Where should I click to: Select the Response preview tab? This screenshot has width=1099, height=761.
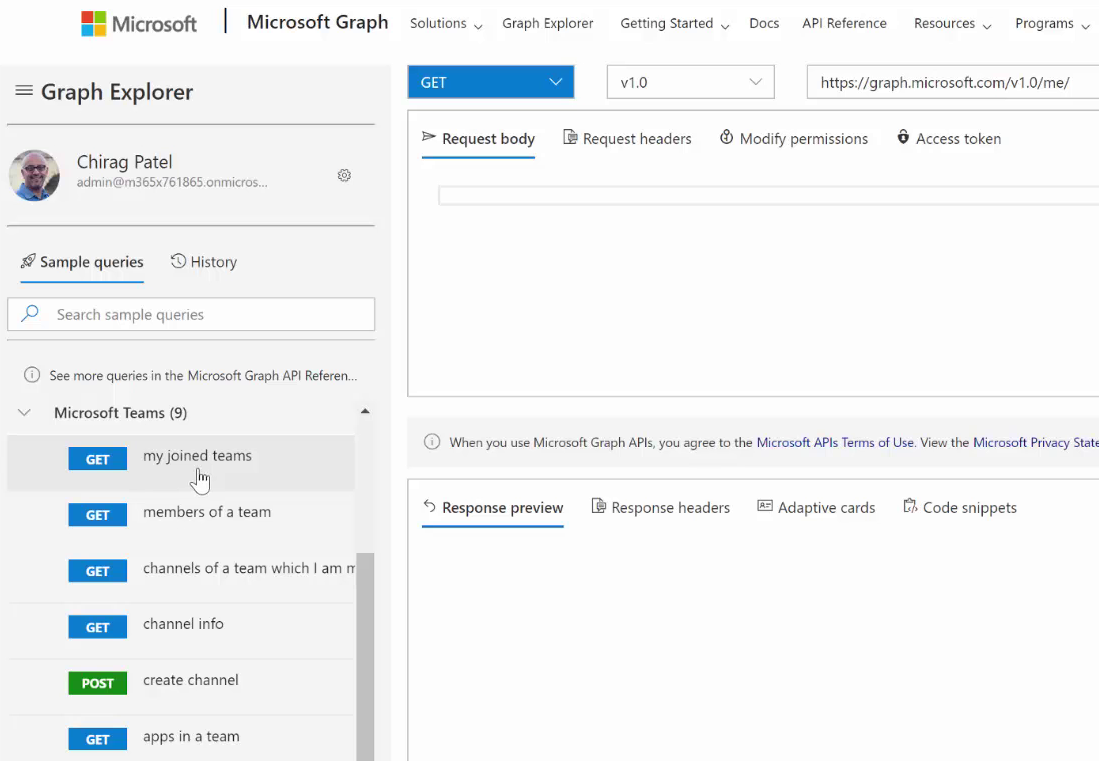[x=493, y=508]
